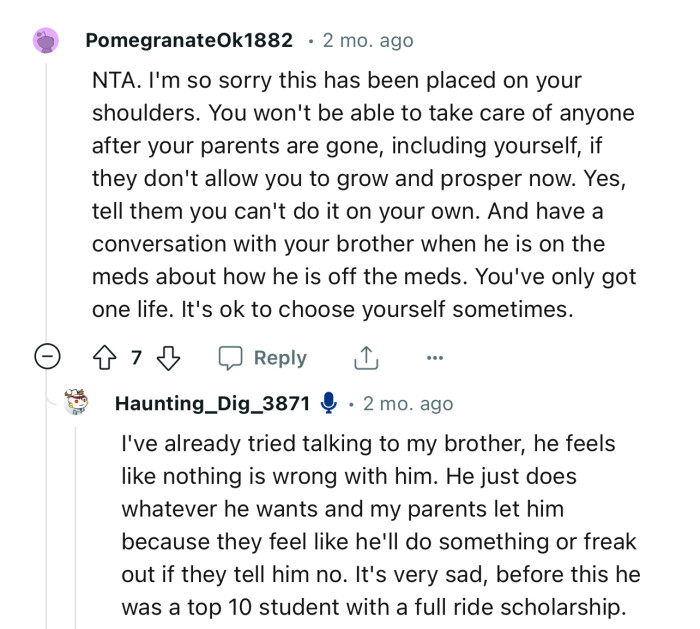Open PomegranateOk1882's user profile
Screen dimensions: 700x629
(189, 41)
